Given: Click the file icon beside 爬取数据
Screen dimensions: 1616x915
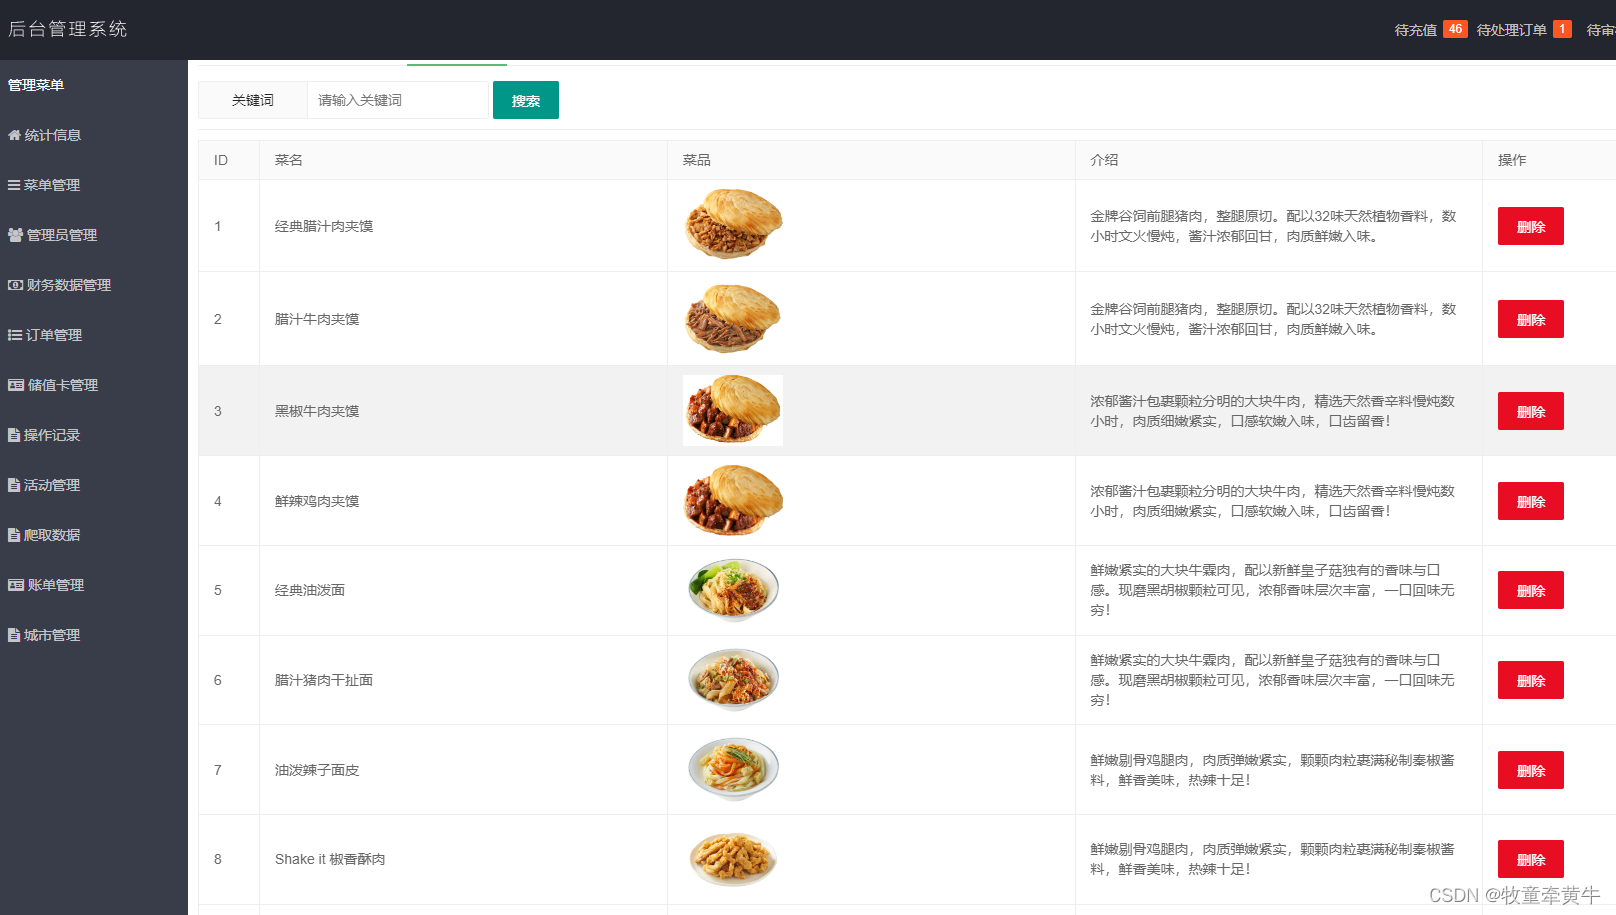Looking at the screenshot, I should point(14,535).
